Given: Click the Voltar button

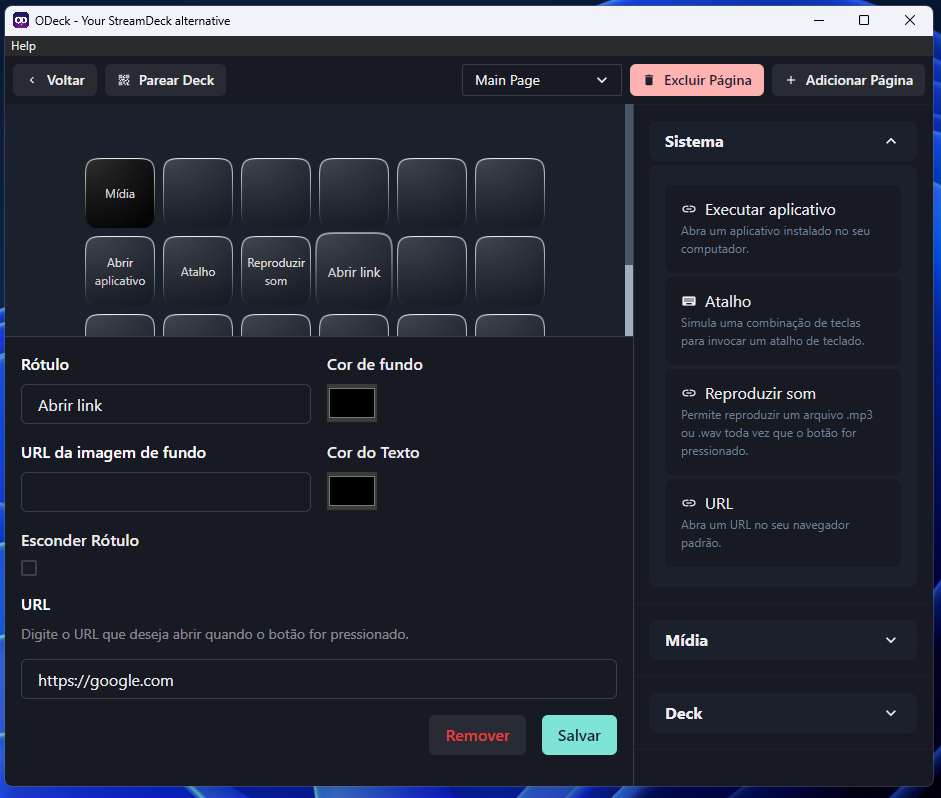Looking at the screenshot, I should coord(54,80).
